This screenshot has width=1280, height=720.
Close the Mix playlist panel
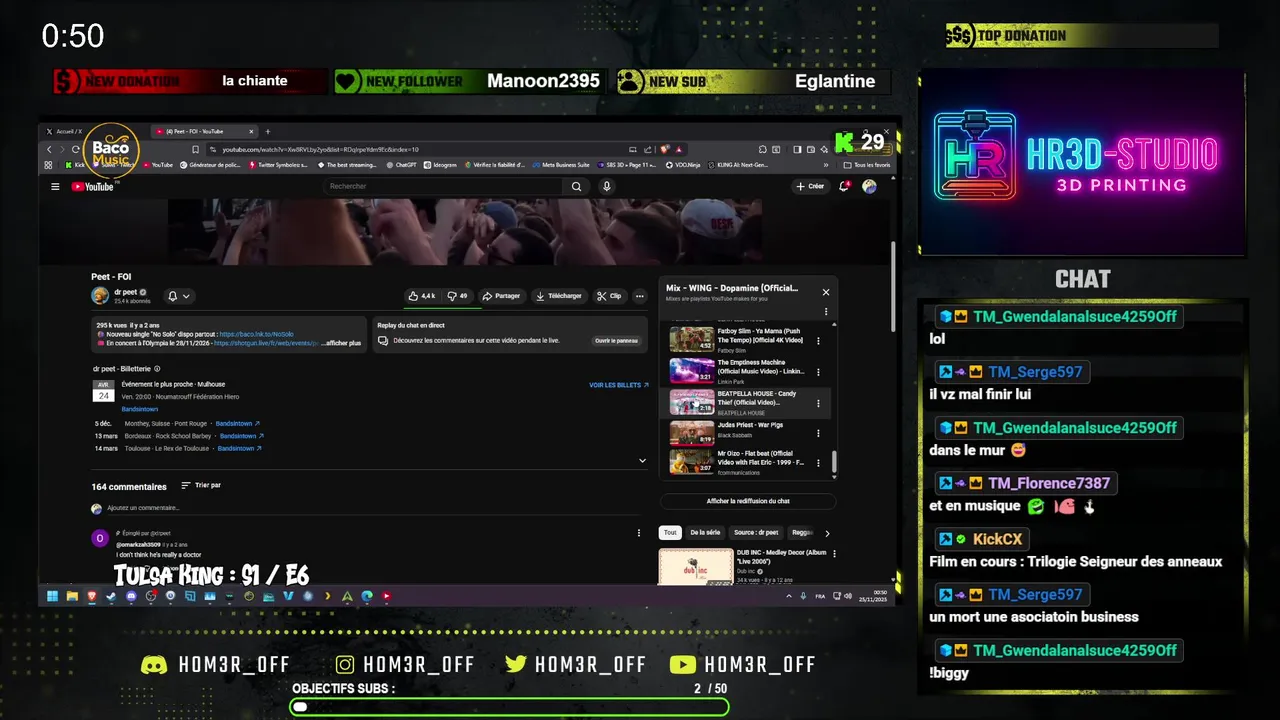pos(826,292)
